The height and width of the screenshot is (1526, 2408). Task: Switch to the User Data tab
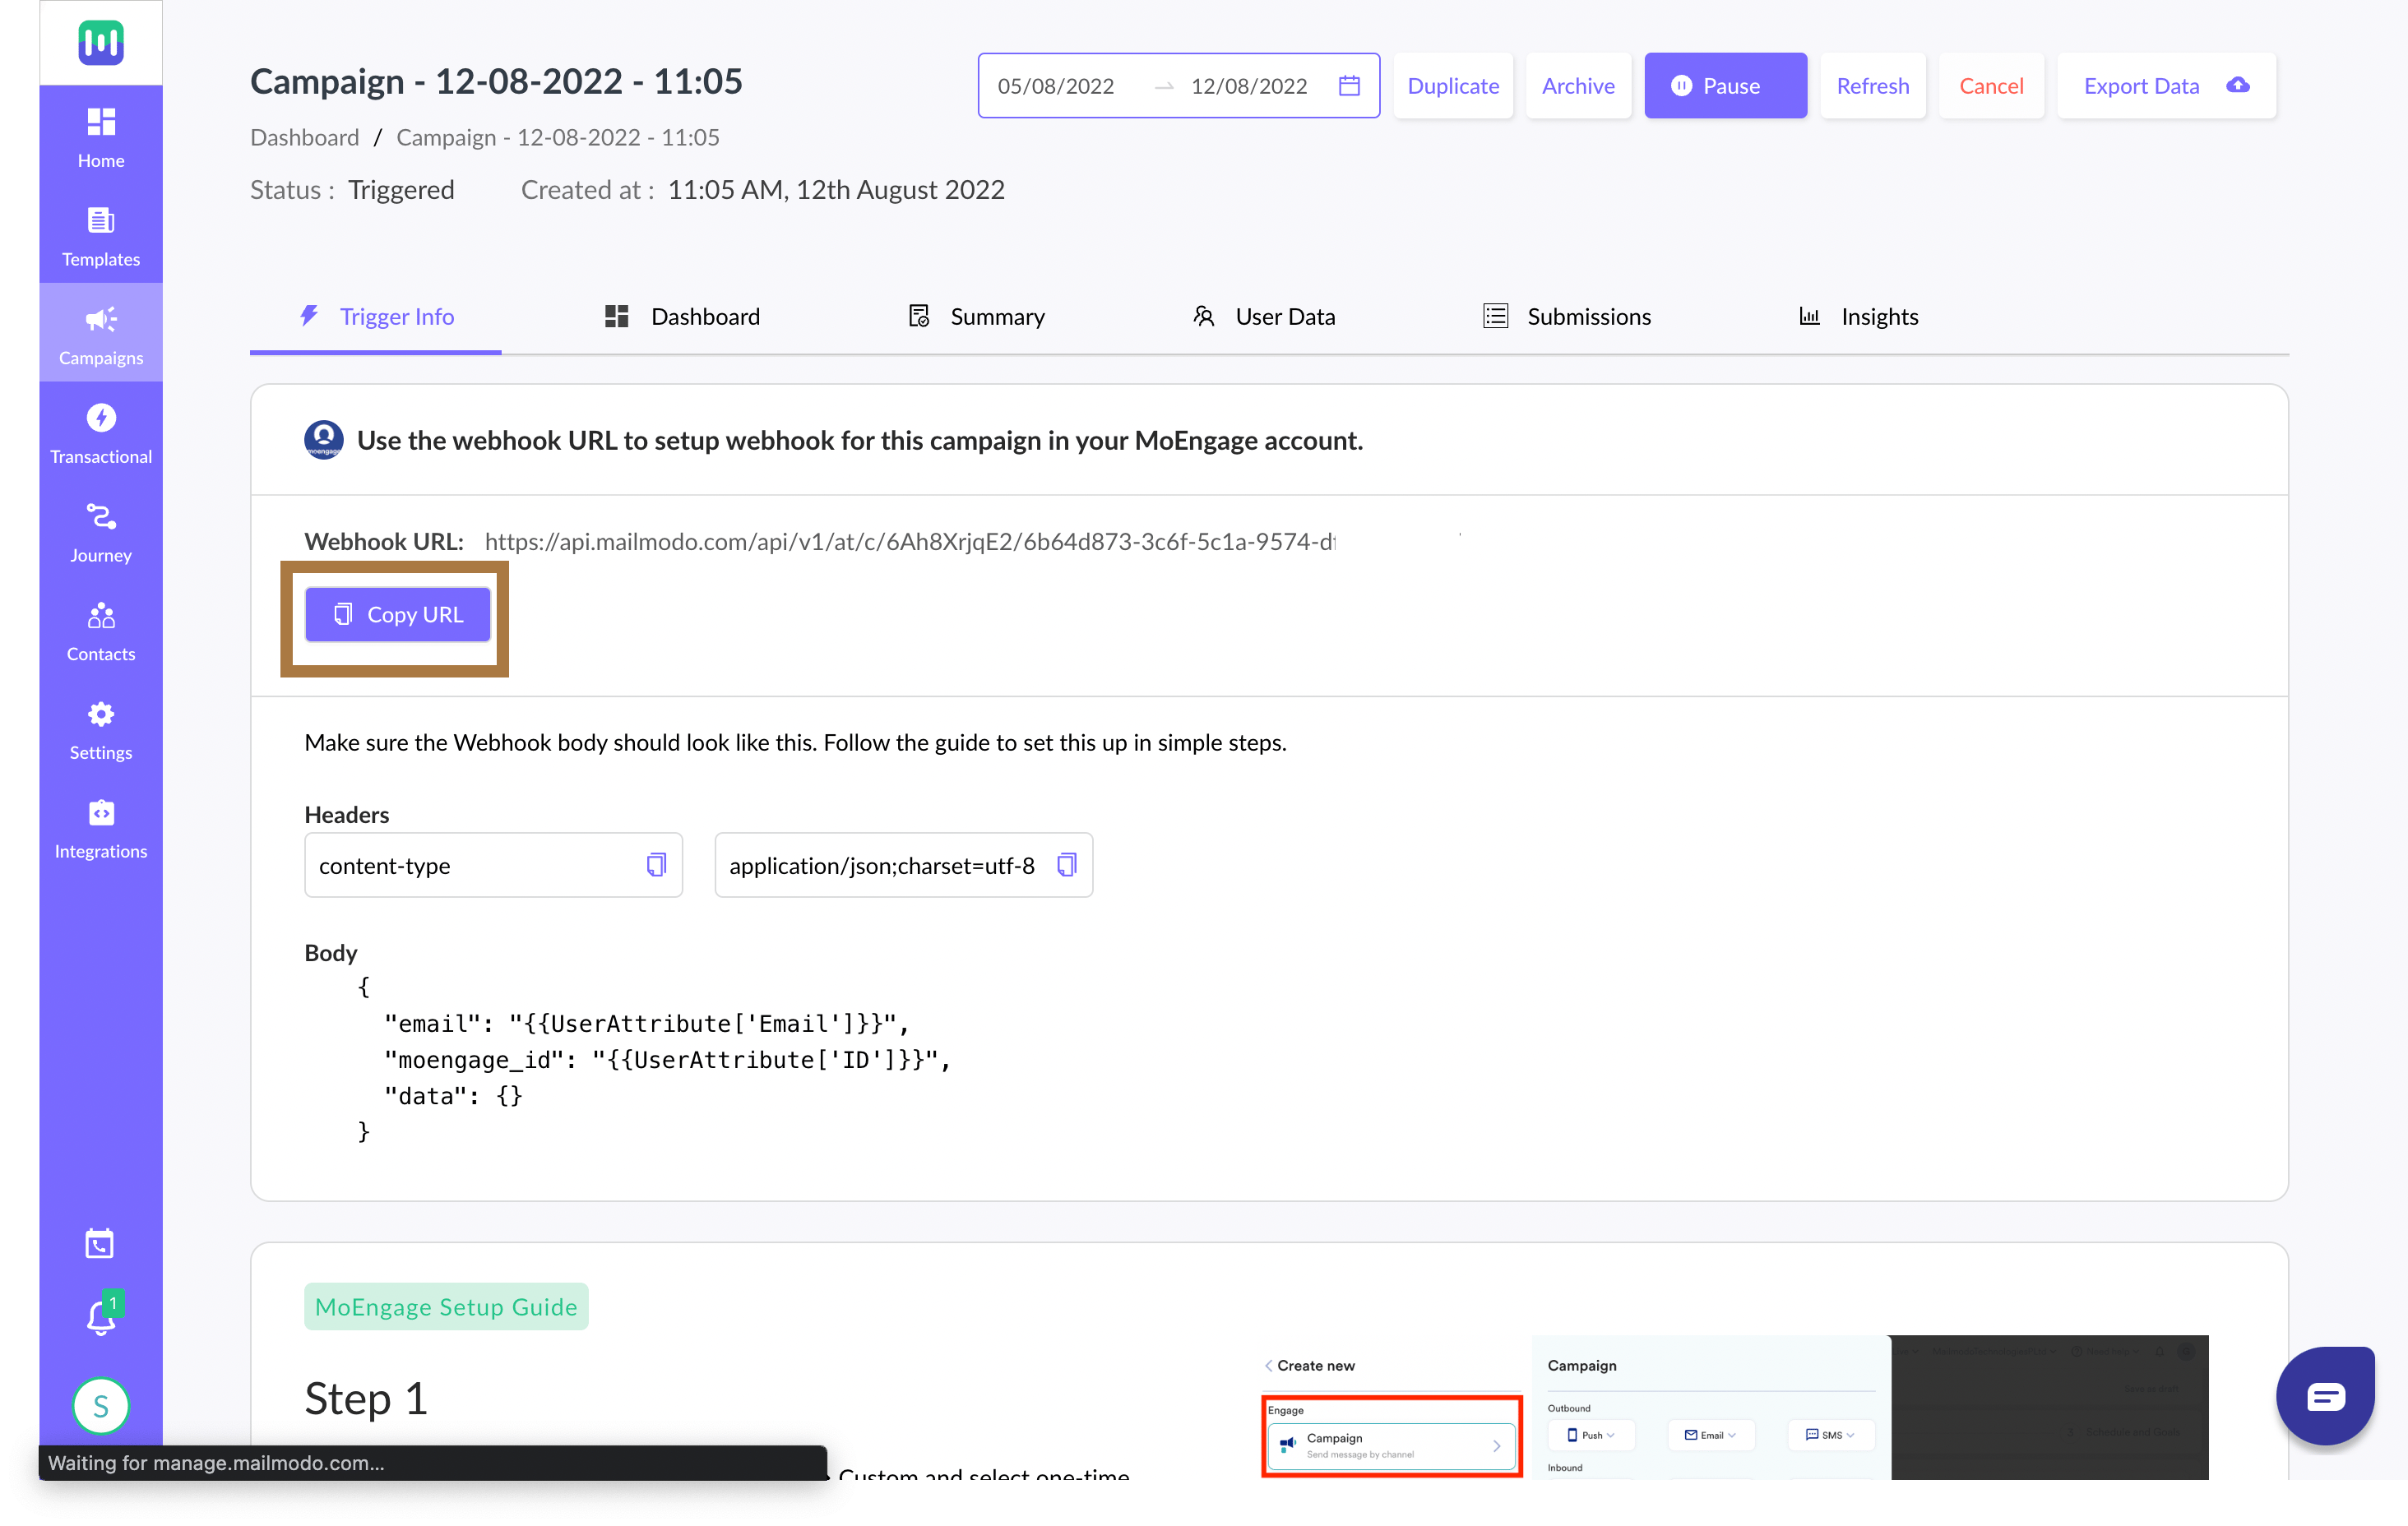[1264, 317]
